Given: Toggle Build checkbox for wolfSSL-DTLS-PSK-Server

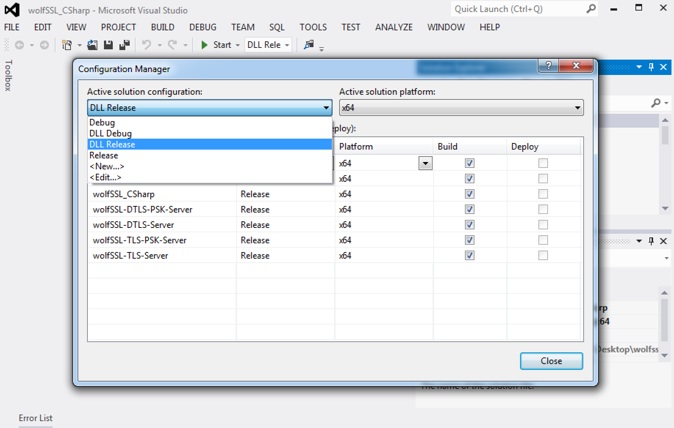Looking at the screenshot, I should coord(469,209).
